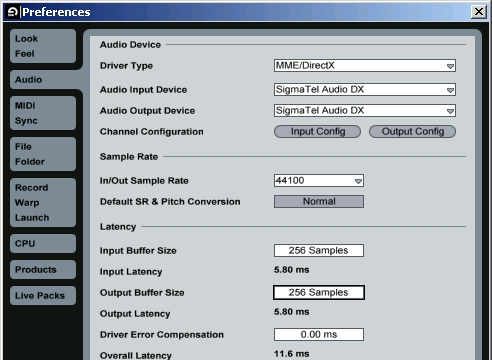Select the Audio preferences tab
Screen dimensions: 492x360
point(46,80)
